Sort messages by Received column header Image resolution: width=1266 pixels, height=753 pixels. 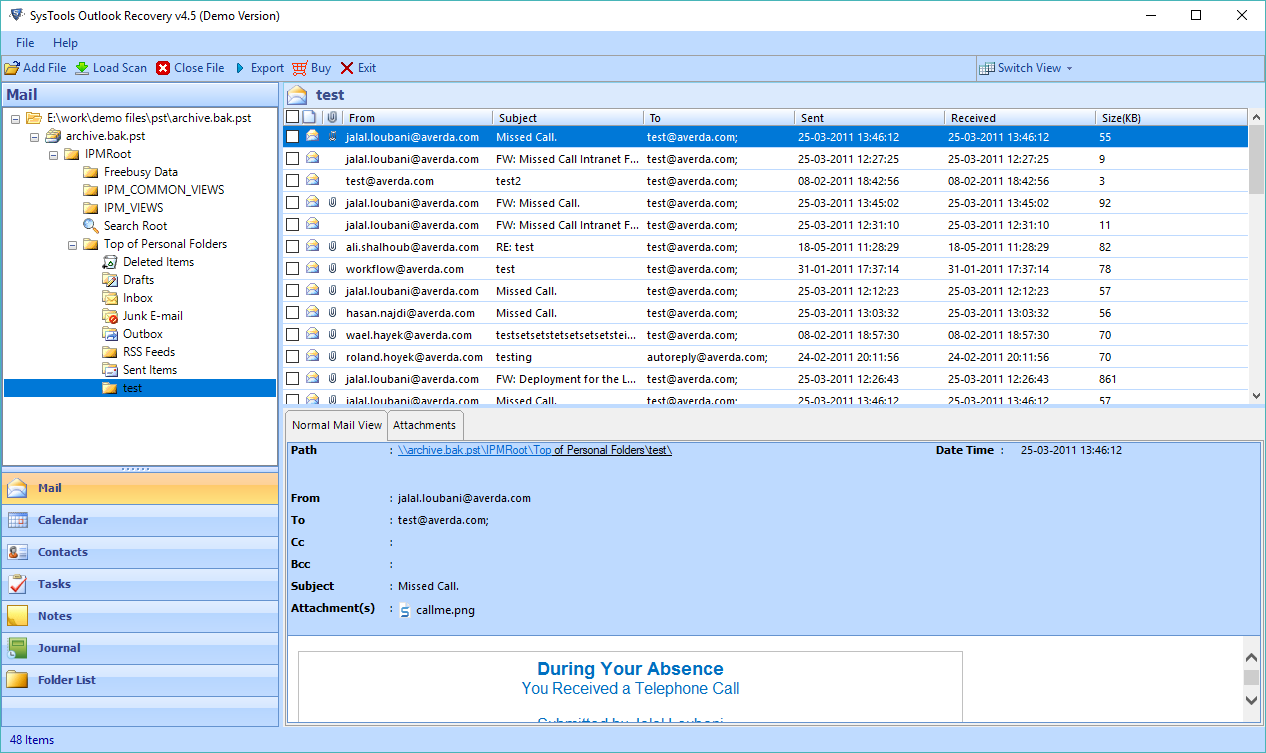click(x=1019, y=118)
